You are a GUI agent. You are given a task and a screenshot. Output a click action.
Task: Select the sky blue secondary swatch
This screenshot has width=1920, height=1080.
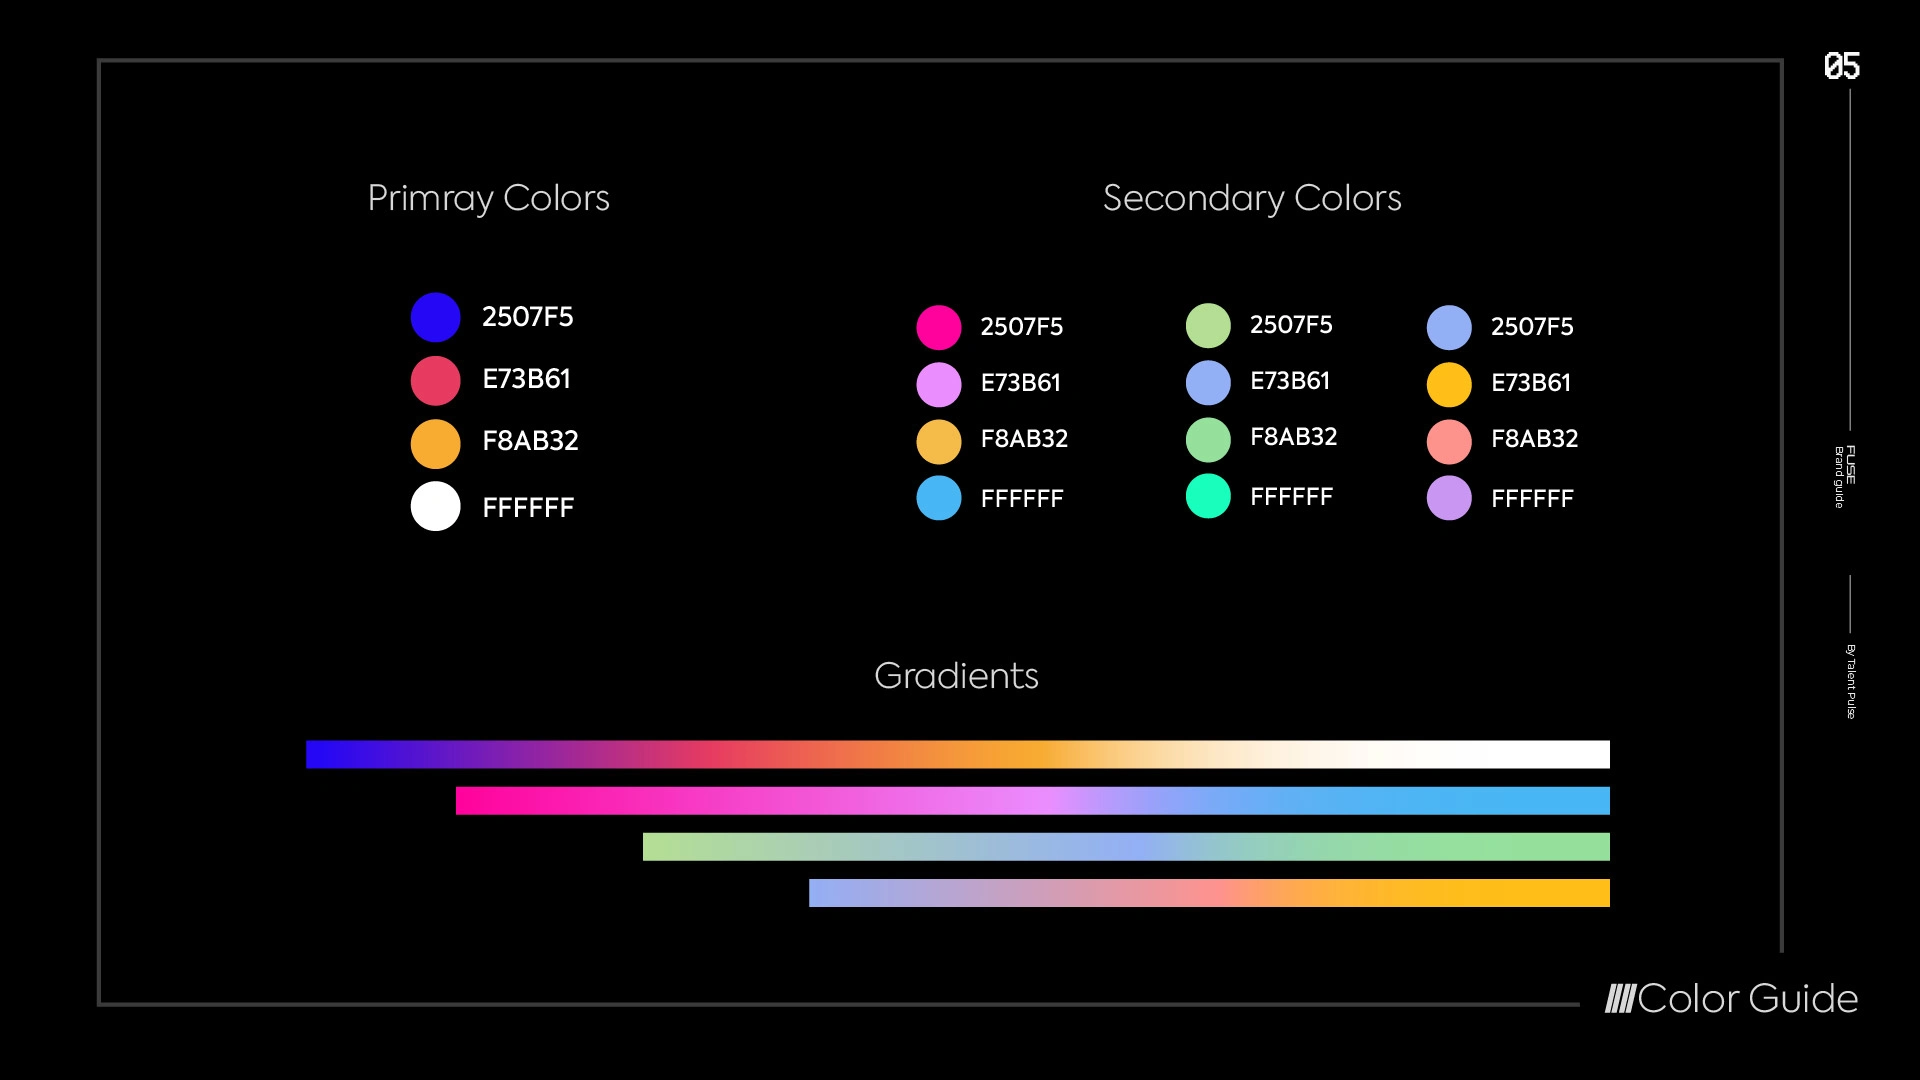[938, 498]
